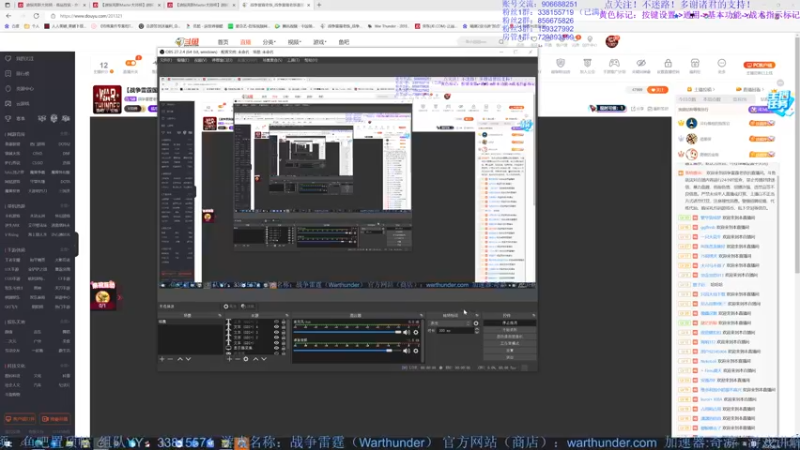Open scene transition properties gear in OBS

476,323
